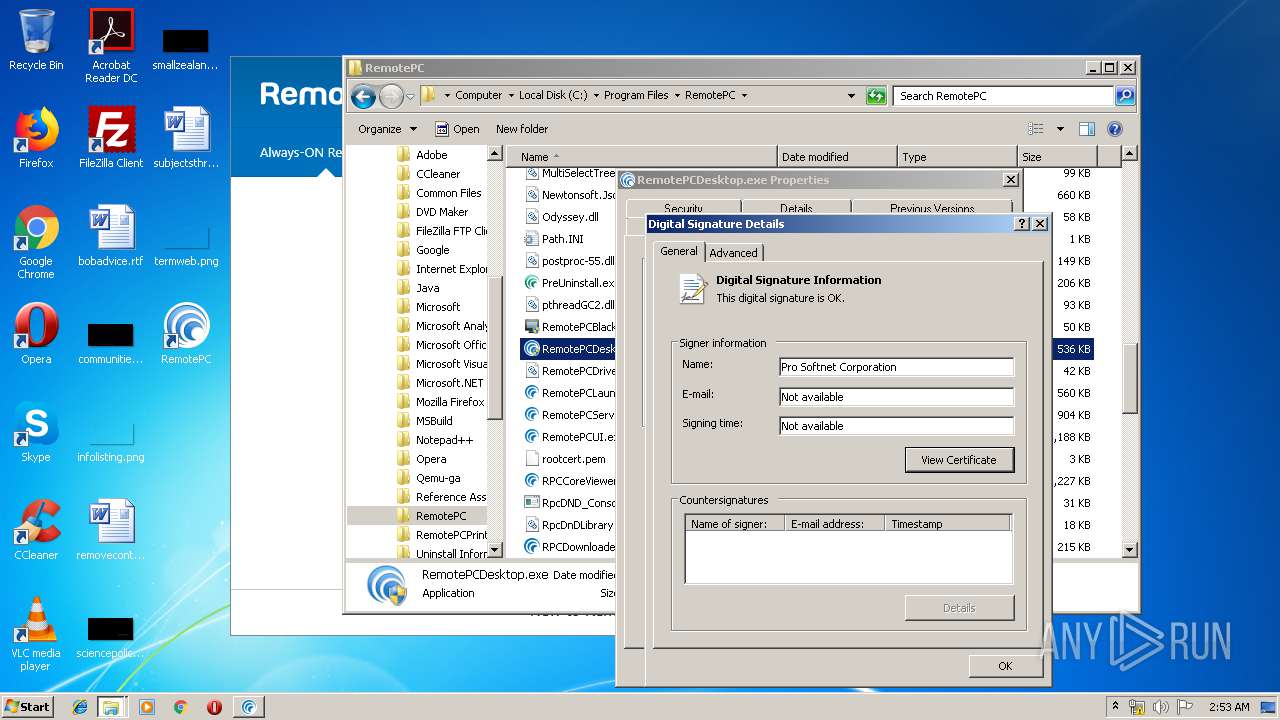This screenshot has width=1280, height=720.
Task: Click OK in Digital Signature Details
Action: coord(1005,666)
